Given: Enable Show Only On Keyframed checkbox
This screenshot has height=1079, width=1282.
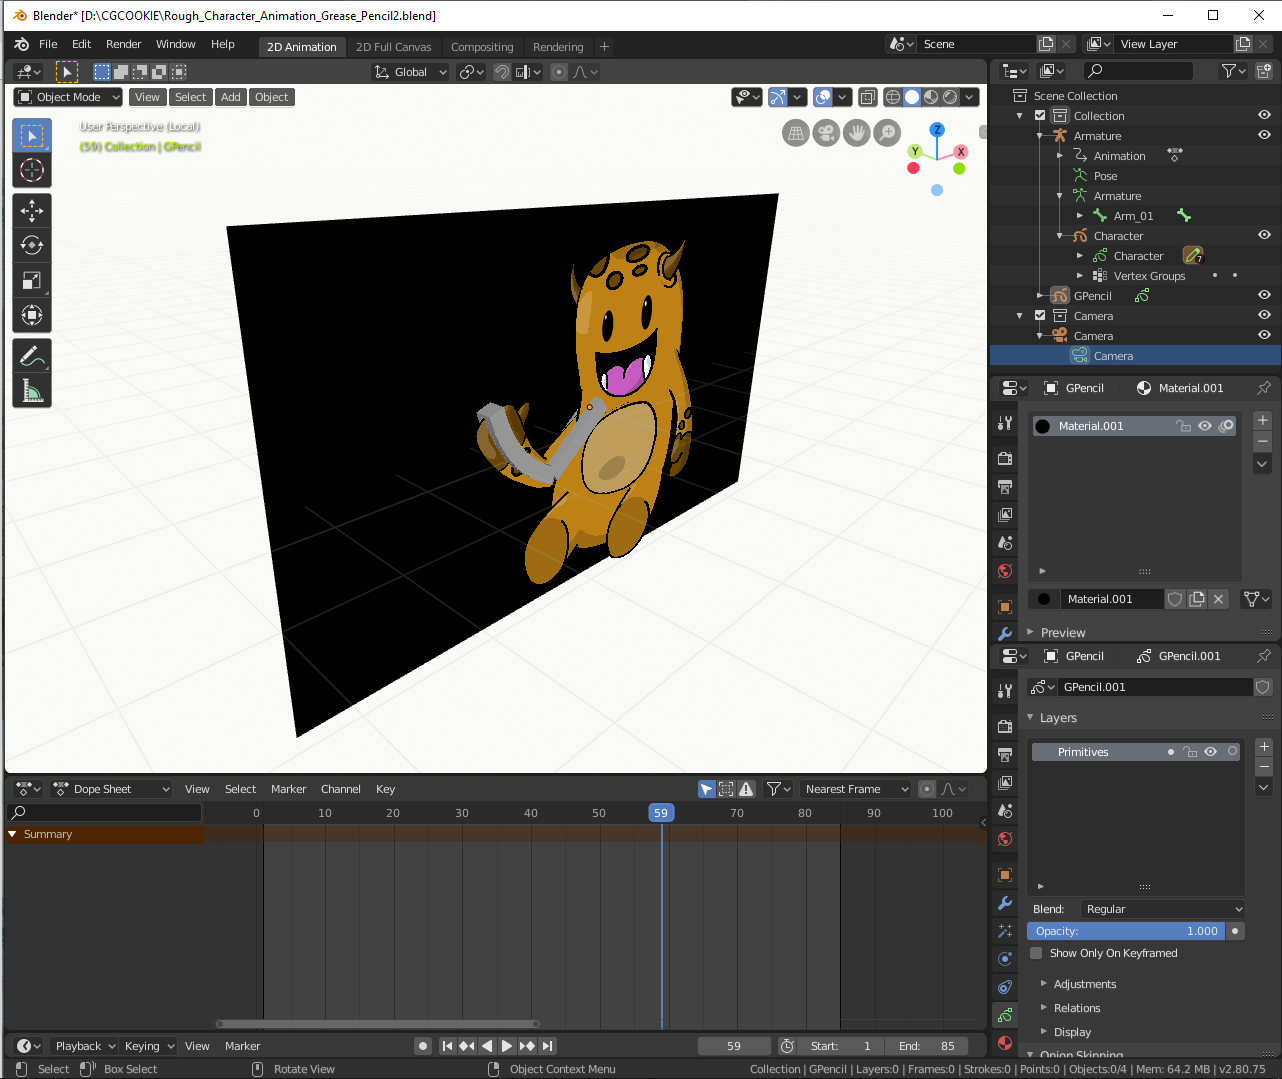Looking at the screenshot, I should point(1036,953).
